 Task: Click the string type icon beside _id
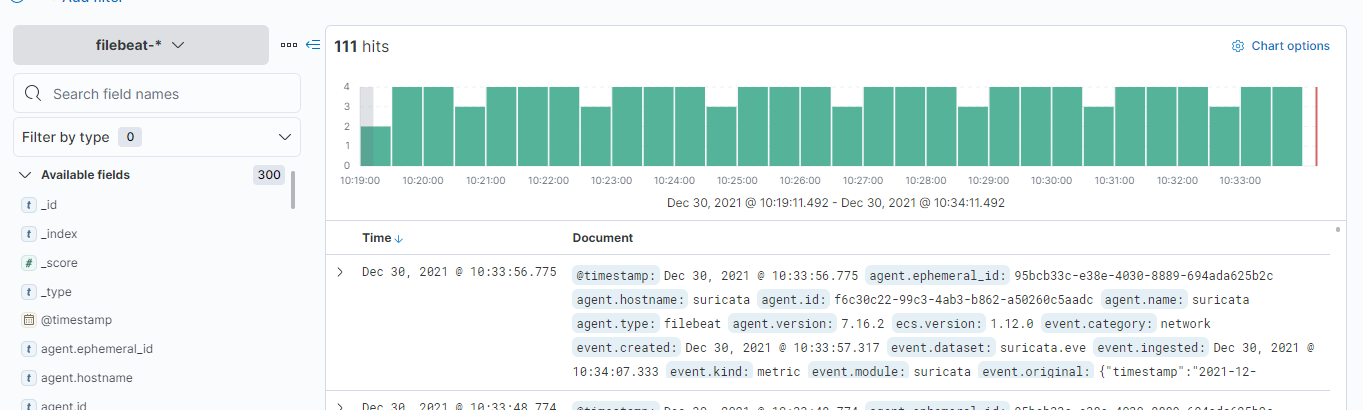tap(29, 204)
